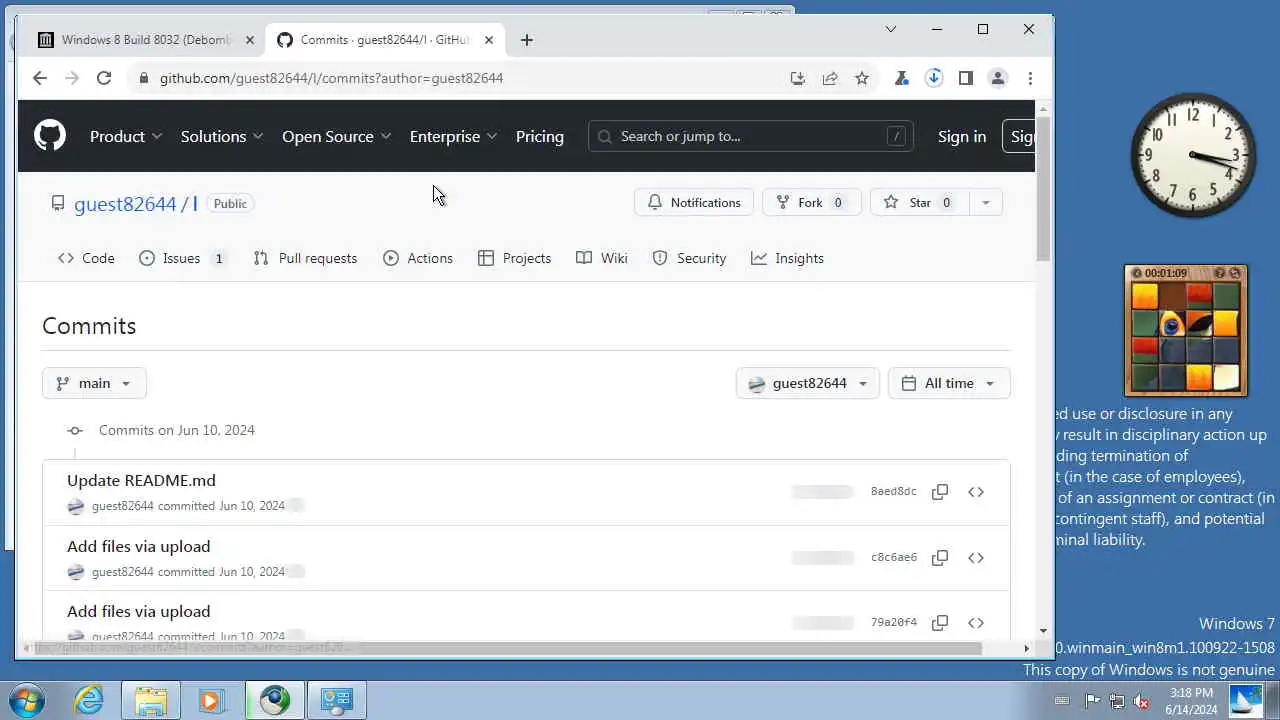Switch to the Issues tab
This screenshot has width=1280, height=720.
click(x=182, y=258)
